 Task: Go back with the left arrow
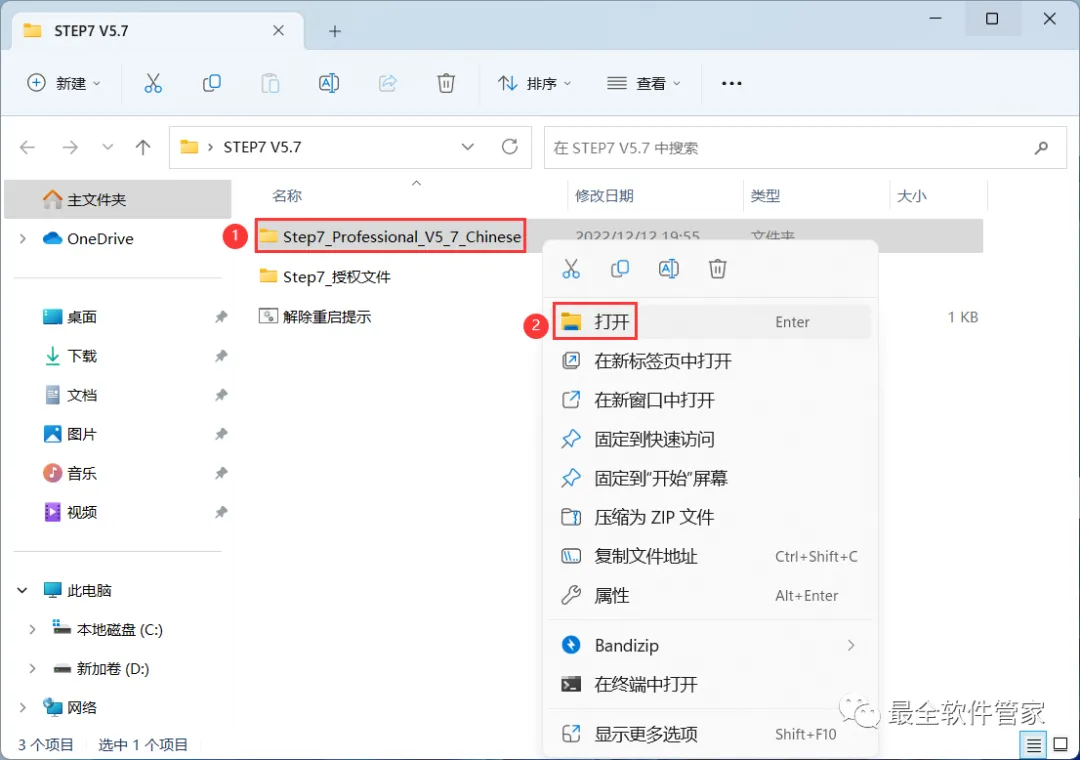point(28,147)
